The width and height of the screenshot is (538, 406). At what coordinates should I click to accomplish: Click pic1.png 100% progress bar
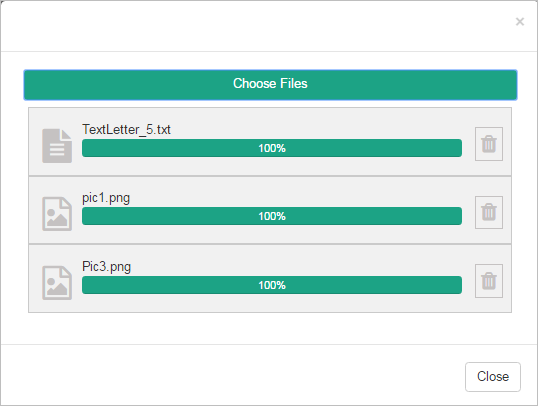[x=272, y=216]
